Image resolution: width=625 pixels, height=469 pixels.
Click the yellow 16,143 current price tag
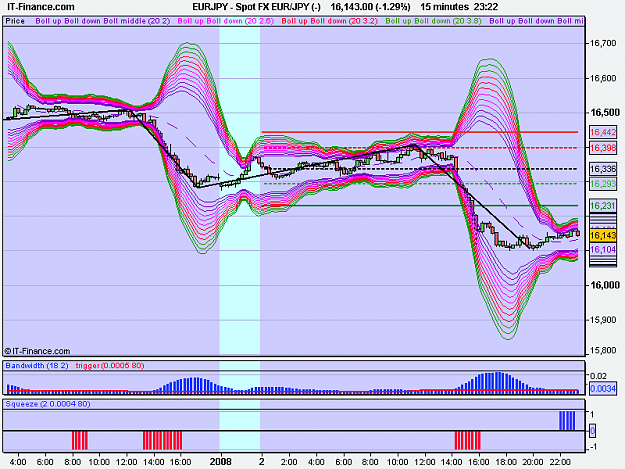pyautogui.click(x=603, y=235)
